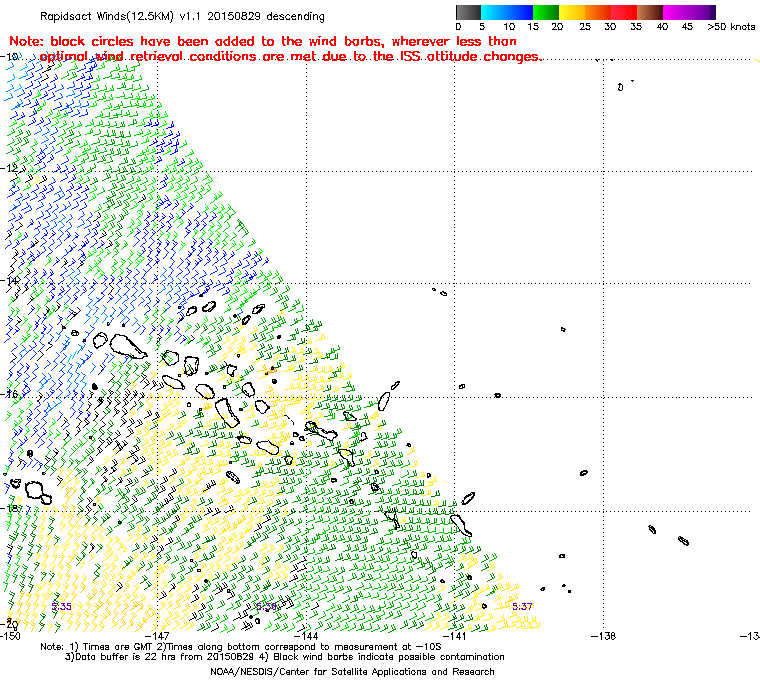This screenshot has width=760, height=688.
Task: Click the gray 0-5 knots legend color
Action: pyautogui.click(x=468, y=12)
